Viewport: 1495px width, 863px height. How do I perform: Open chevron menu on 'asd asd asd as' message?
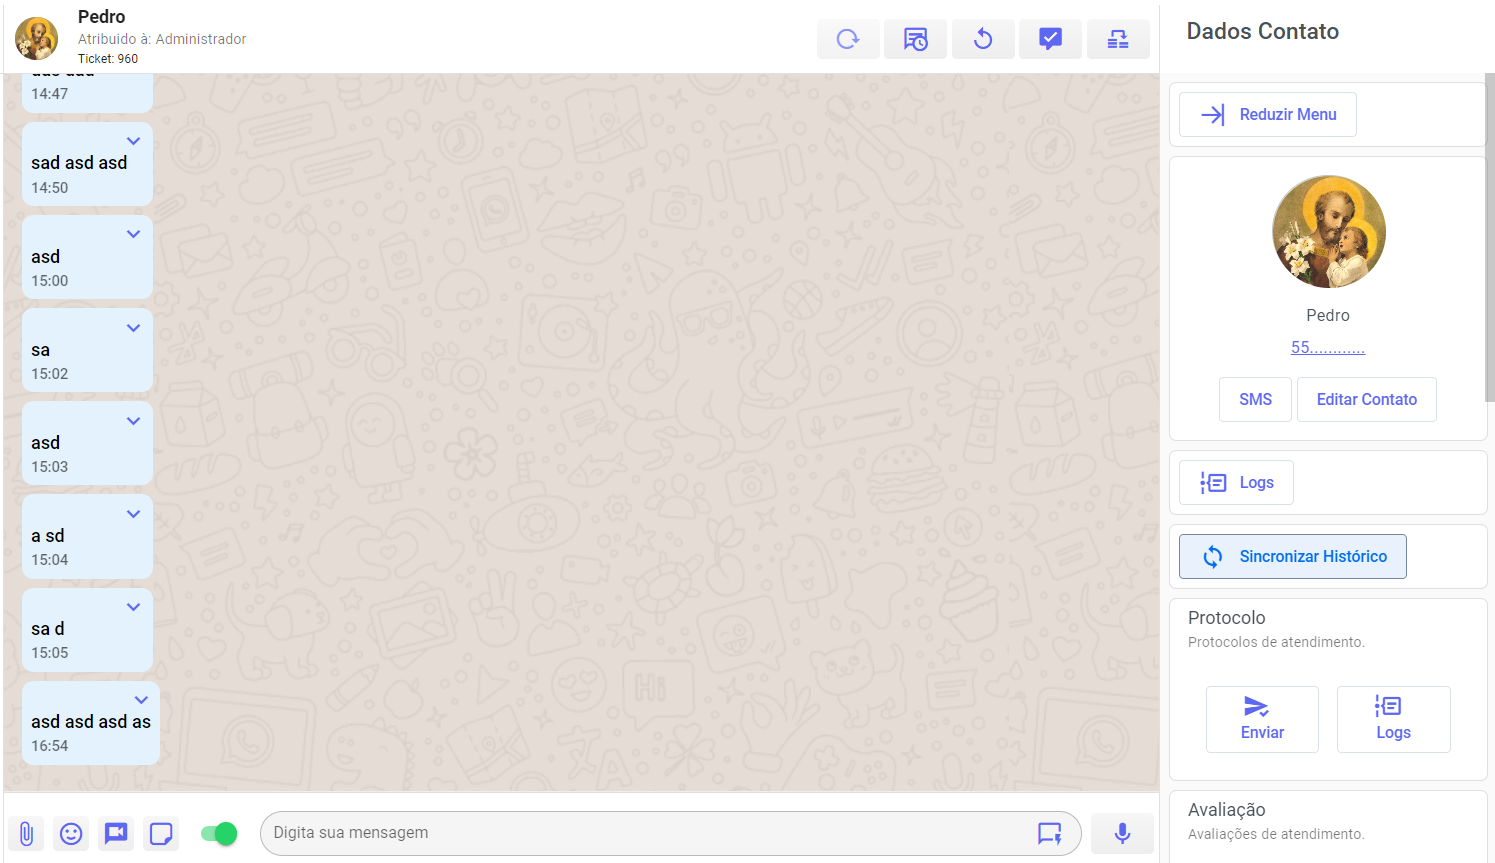[x=141, y=700]
